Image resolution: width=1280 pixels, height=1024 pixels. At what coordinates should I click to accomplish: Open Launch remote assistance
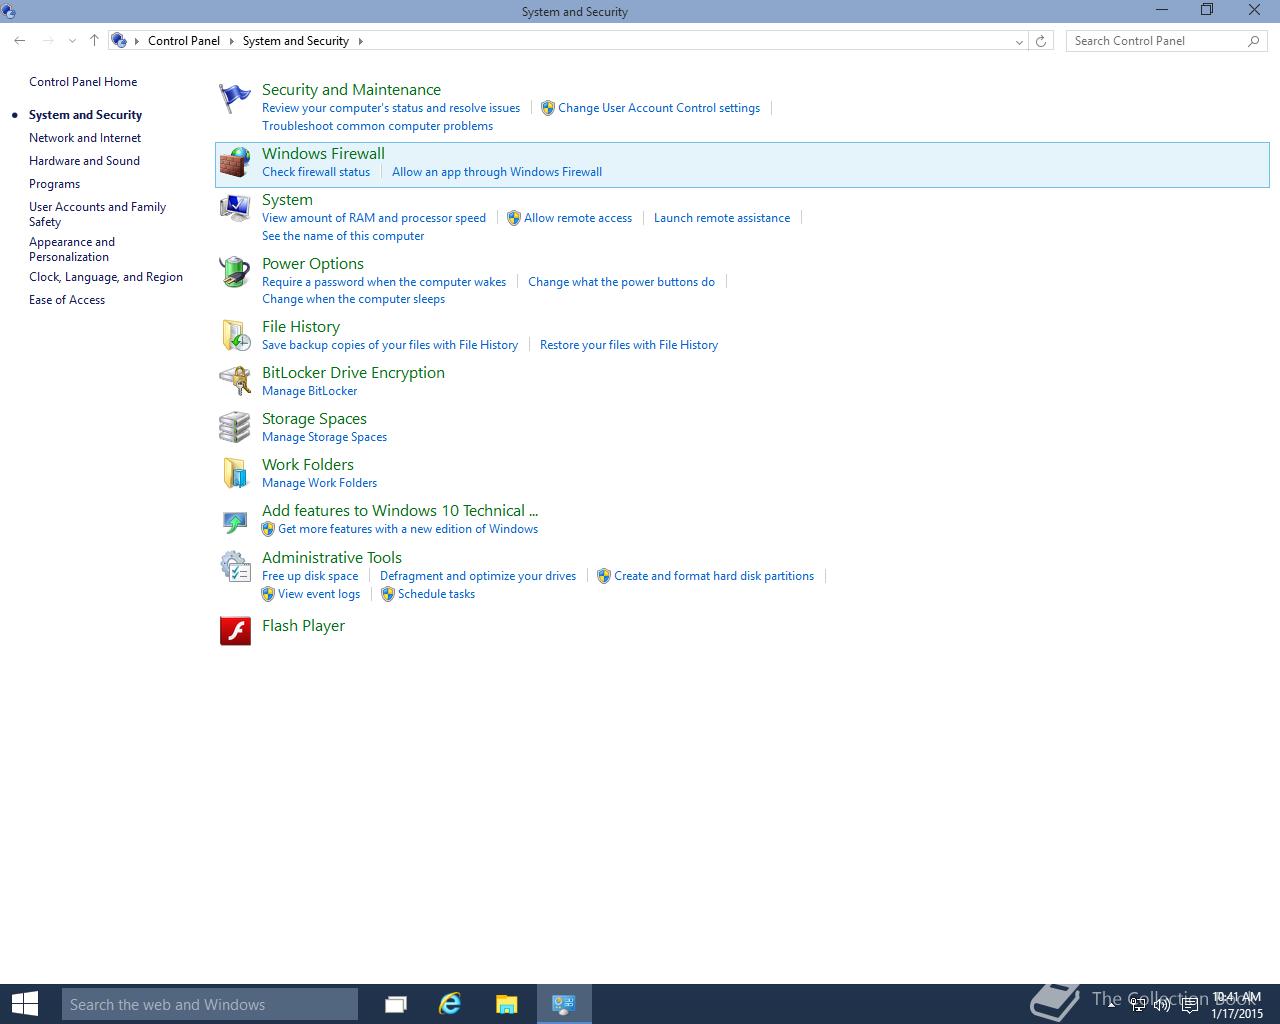coord(722,218)
